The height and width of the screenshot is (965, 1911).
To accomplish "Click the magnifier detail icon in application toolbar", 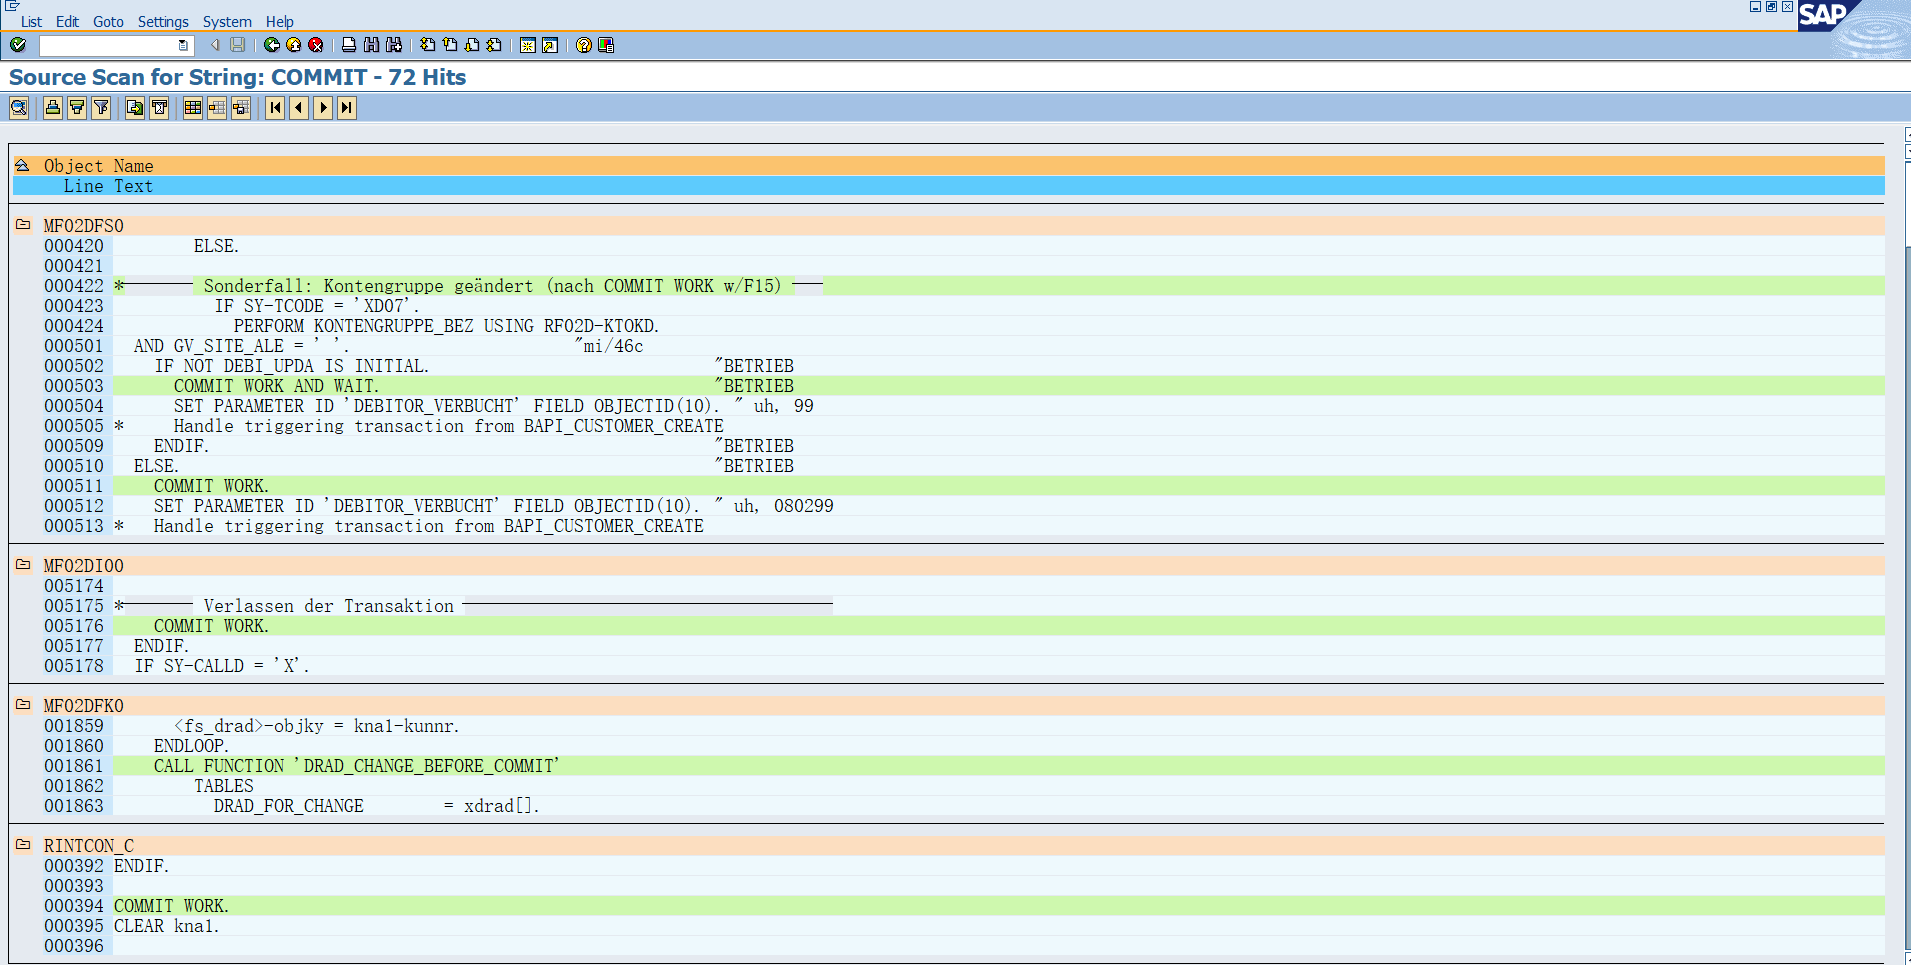I will pos(19,107).
